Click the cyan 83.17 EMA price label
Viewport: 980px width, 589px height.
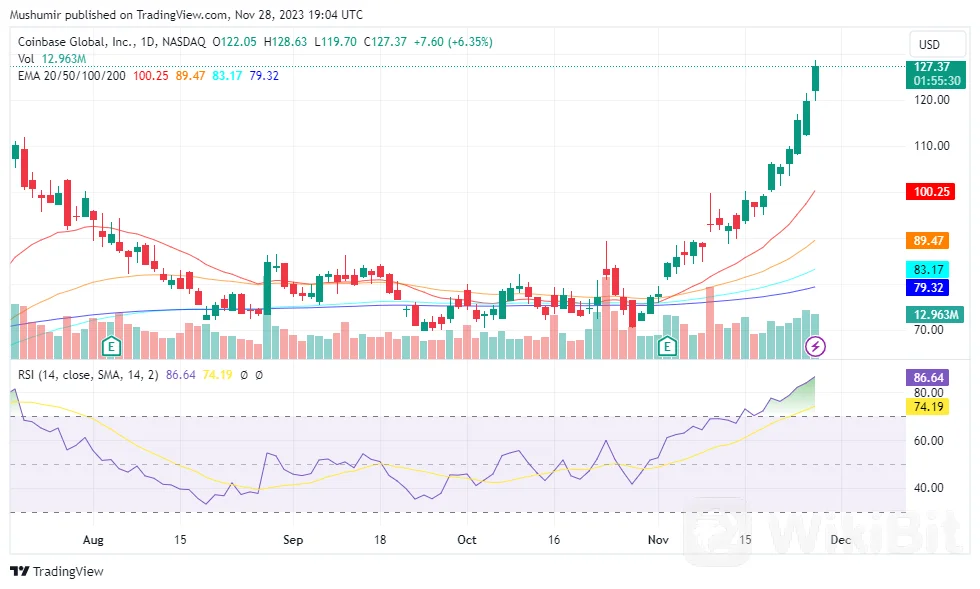[x=930, y=270]
